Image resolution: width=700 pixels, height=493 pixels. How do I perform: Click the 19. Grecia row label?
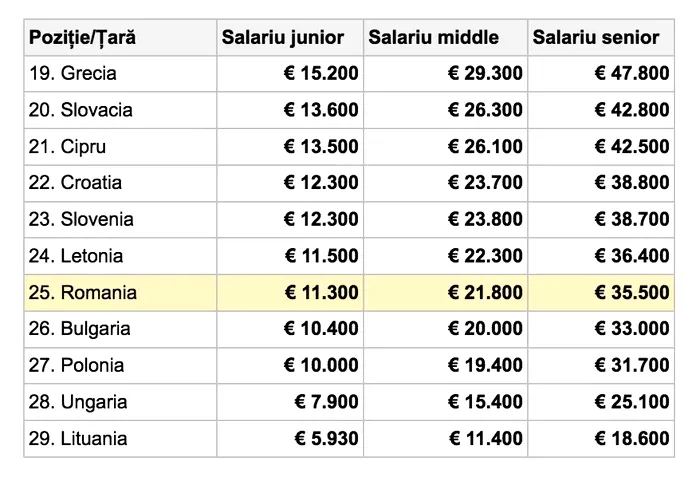tap(73, 73)
